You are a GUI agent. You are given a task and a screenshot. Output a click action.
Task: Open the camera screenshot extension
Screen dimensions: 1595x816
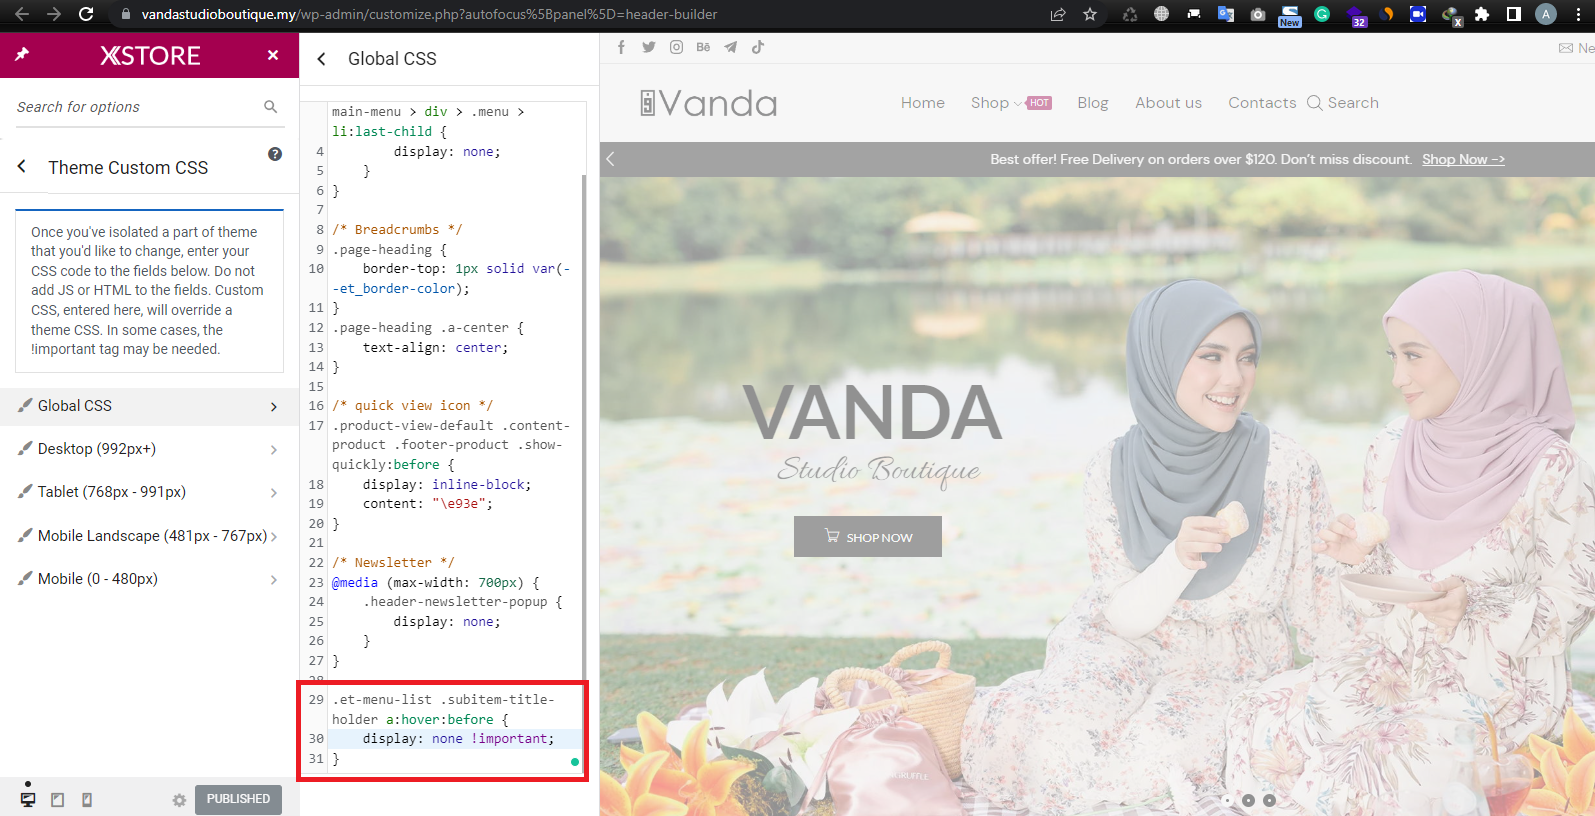[x=1258, y=14]
